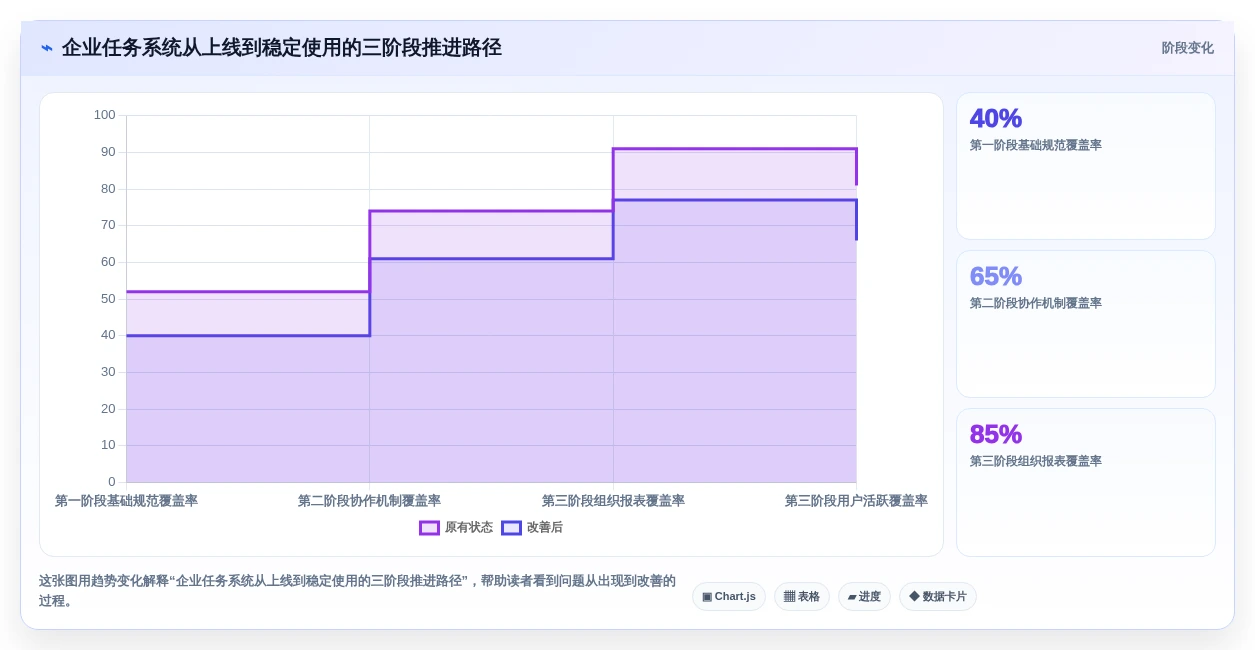Select the 表格 tag
This screenshot has width=1255, height=650.
(x=802, y=597)
